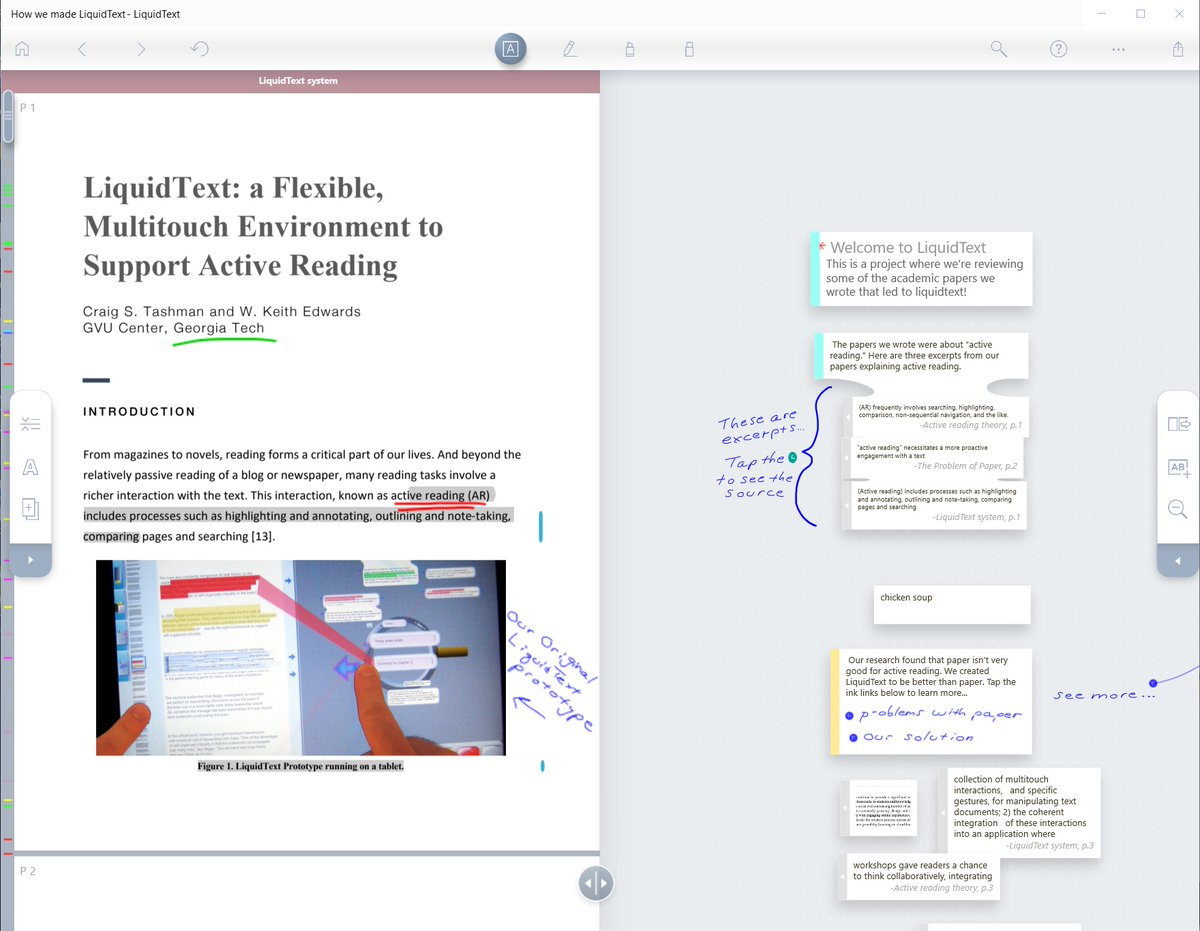Viewport: 1200px width, 931px height.
Task: Click the pane divider split handle
Action: point(595,883)
